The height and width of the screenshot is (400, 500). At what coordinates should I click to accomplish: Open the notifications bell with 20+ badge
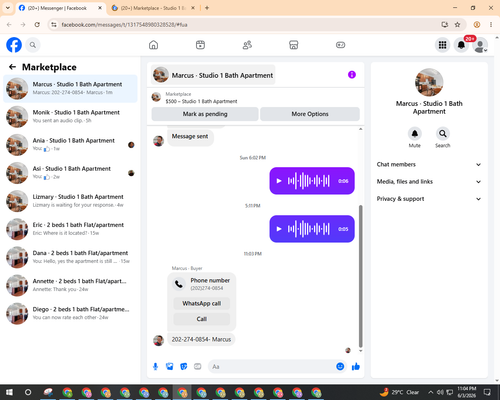pos(461,45)
